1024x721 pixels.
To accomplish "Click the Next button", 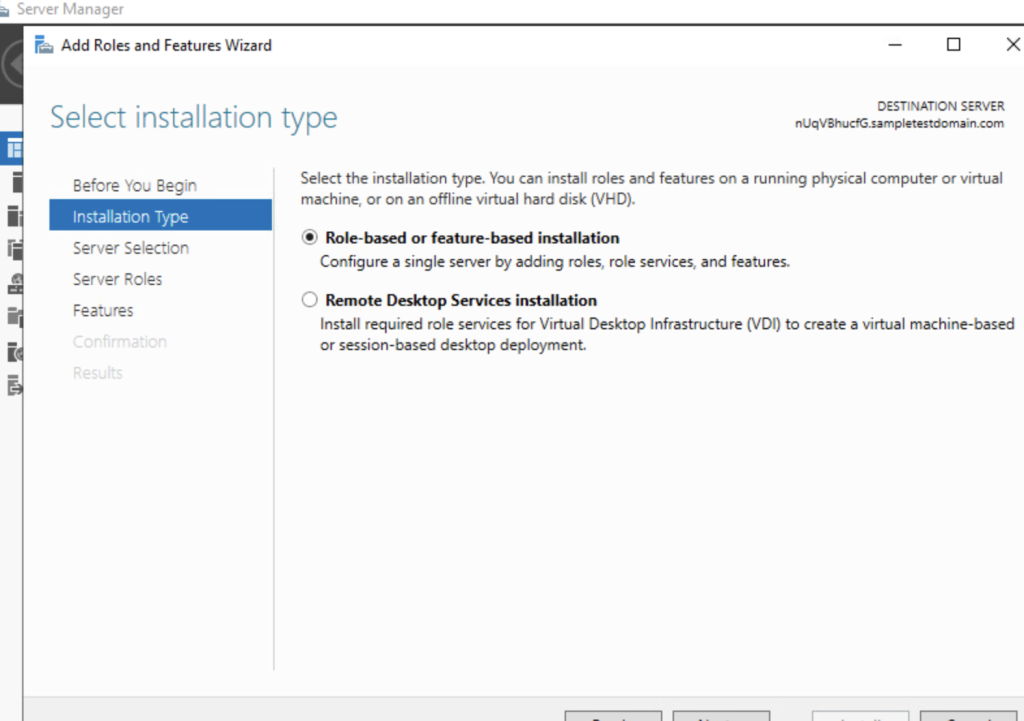I will point(720,717).
